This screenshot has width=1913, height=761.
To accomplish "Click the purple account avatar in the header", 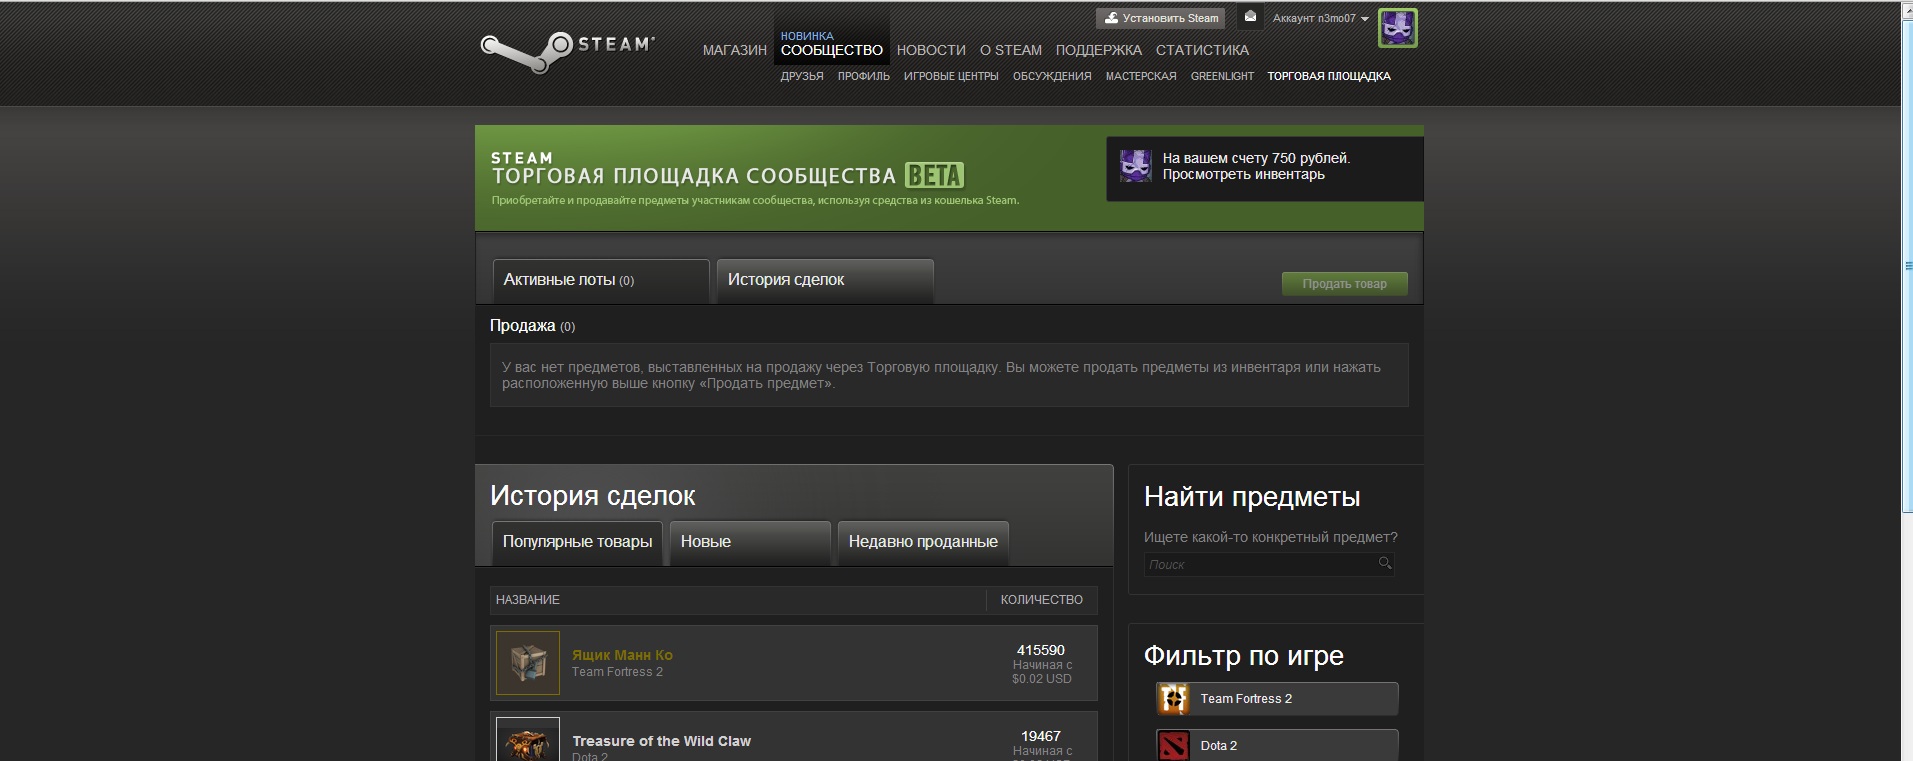I will [x=1397, y=28].
